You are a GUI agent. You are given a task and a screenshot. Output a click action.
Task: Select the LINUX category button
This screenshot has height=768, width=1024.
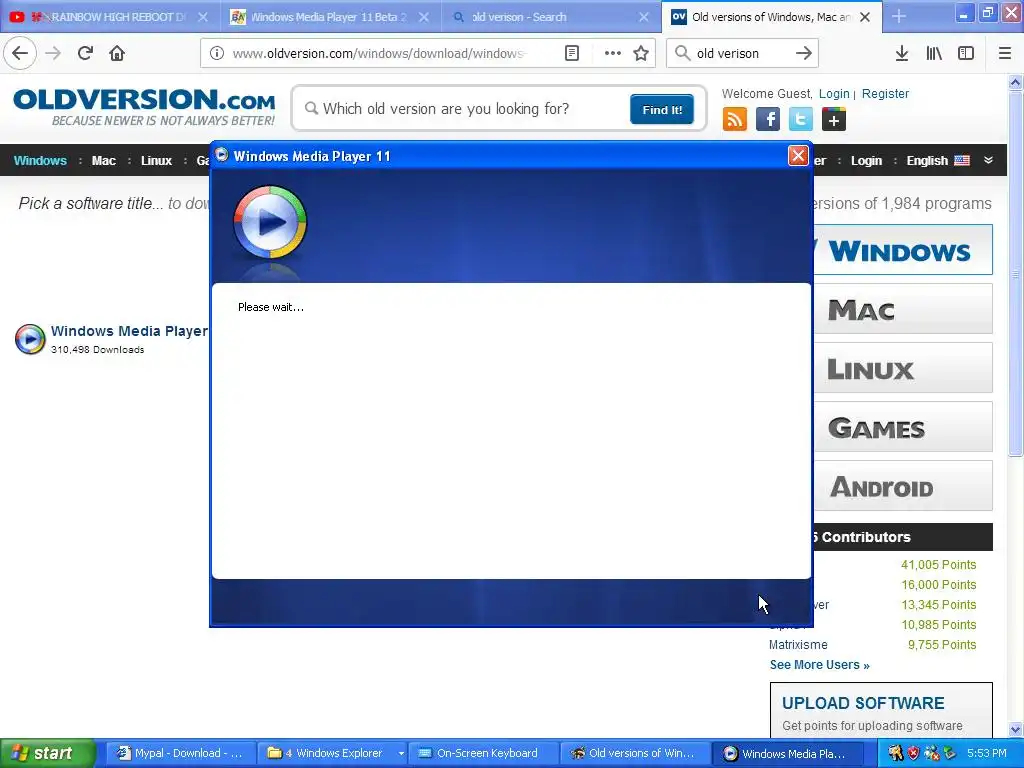(x=903, y=368)
